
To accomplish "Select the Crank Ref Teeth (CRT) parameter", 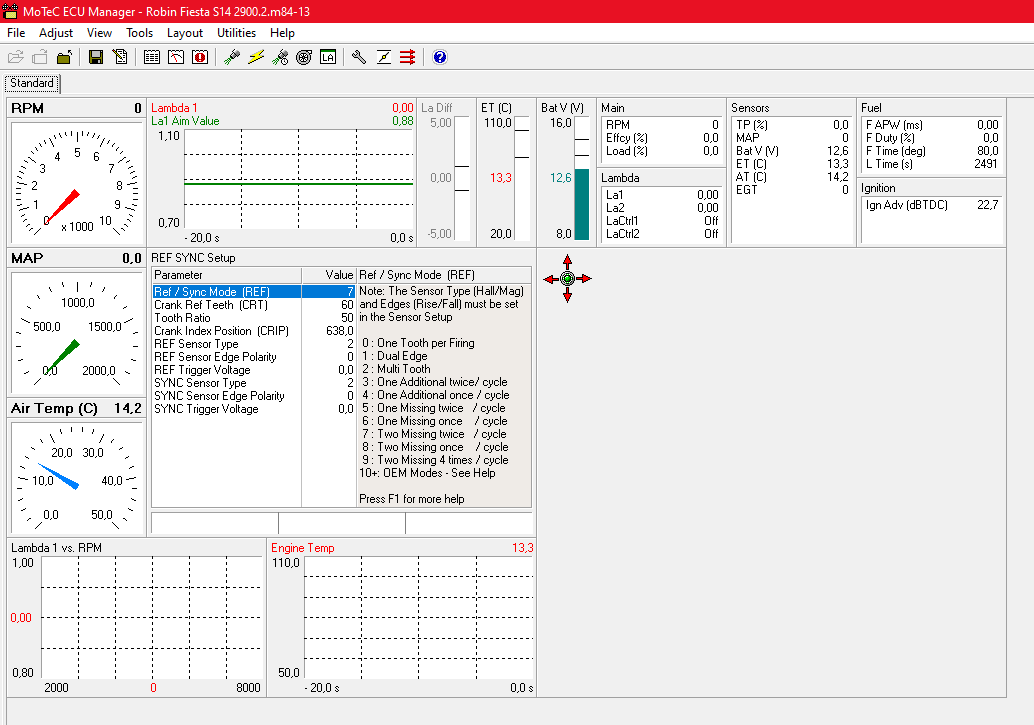I will pos(254,305).
